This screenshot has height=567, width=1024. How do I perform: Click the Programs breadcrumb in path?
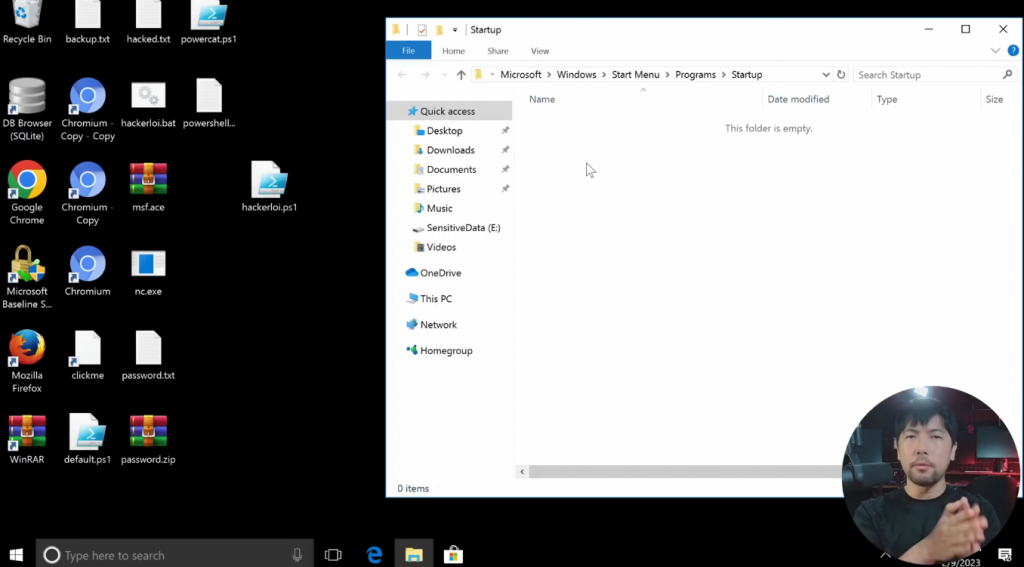[x=695, y=75]
